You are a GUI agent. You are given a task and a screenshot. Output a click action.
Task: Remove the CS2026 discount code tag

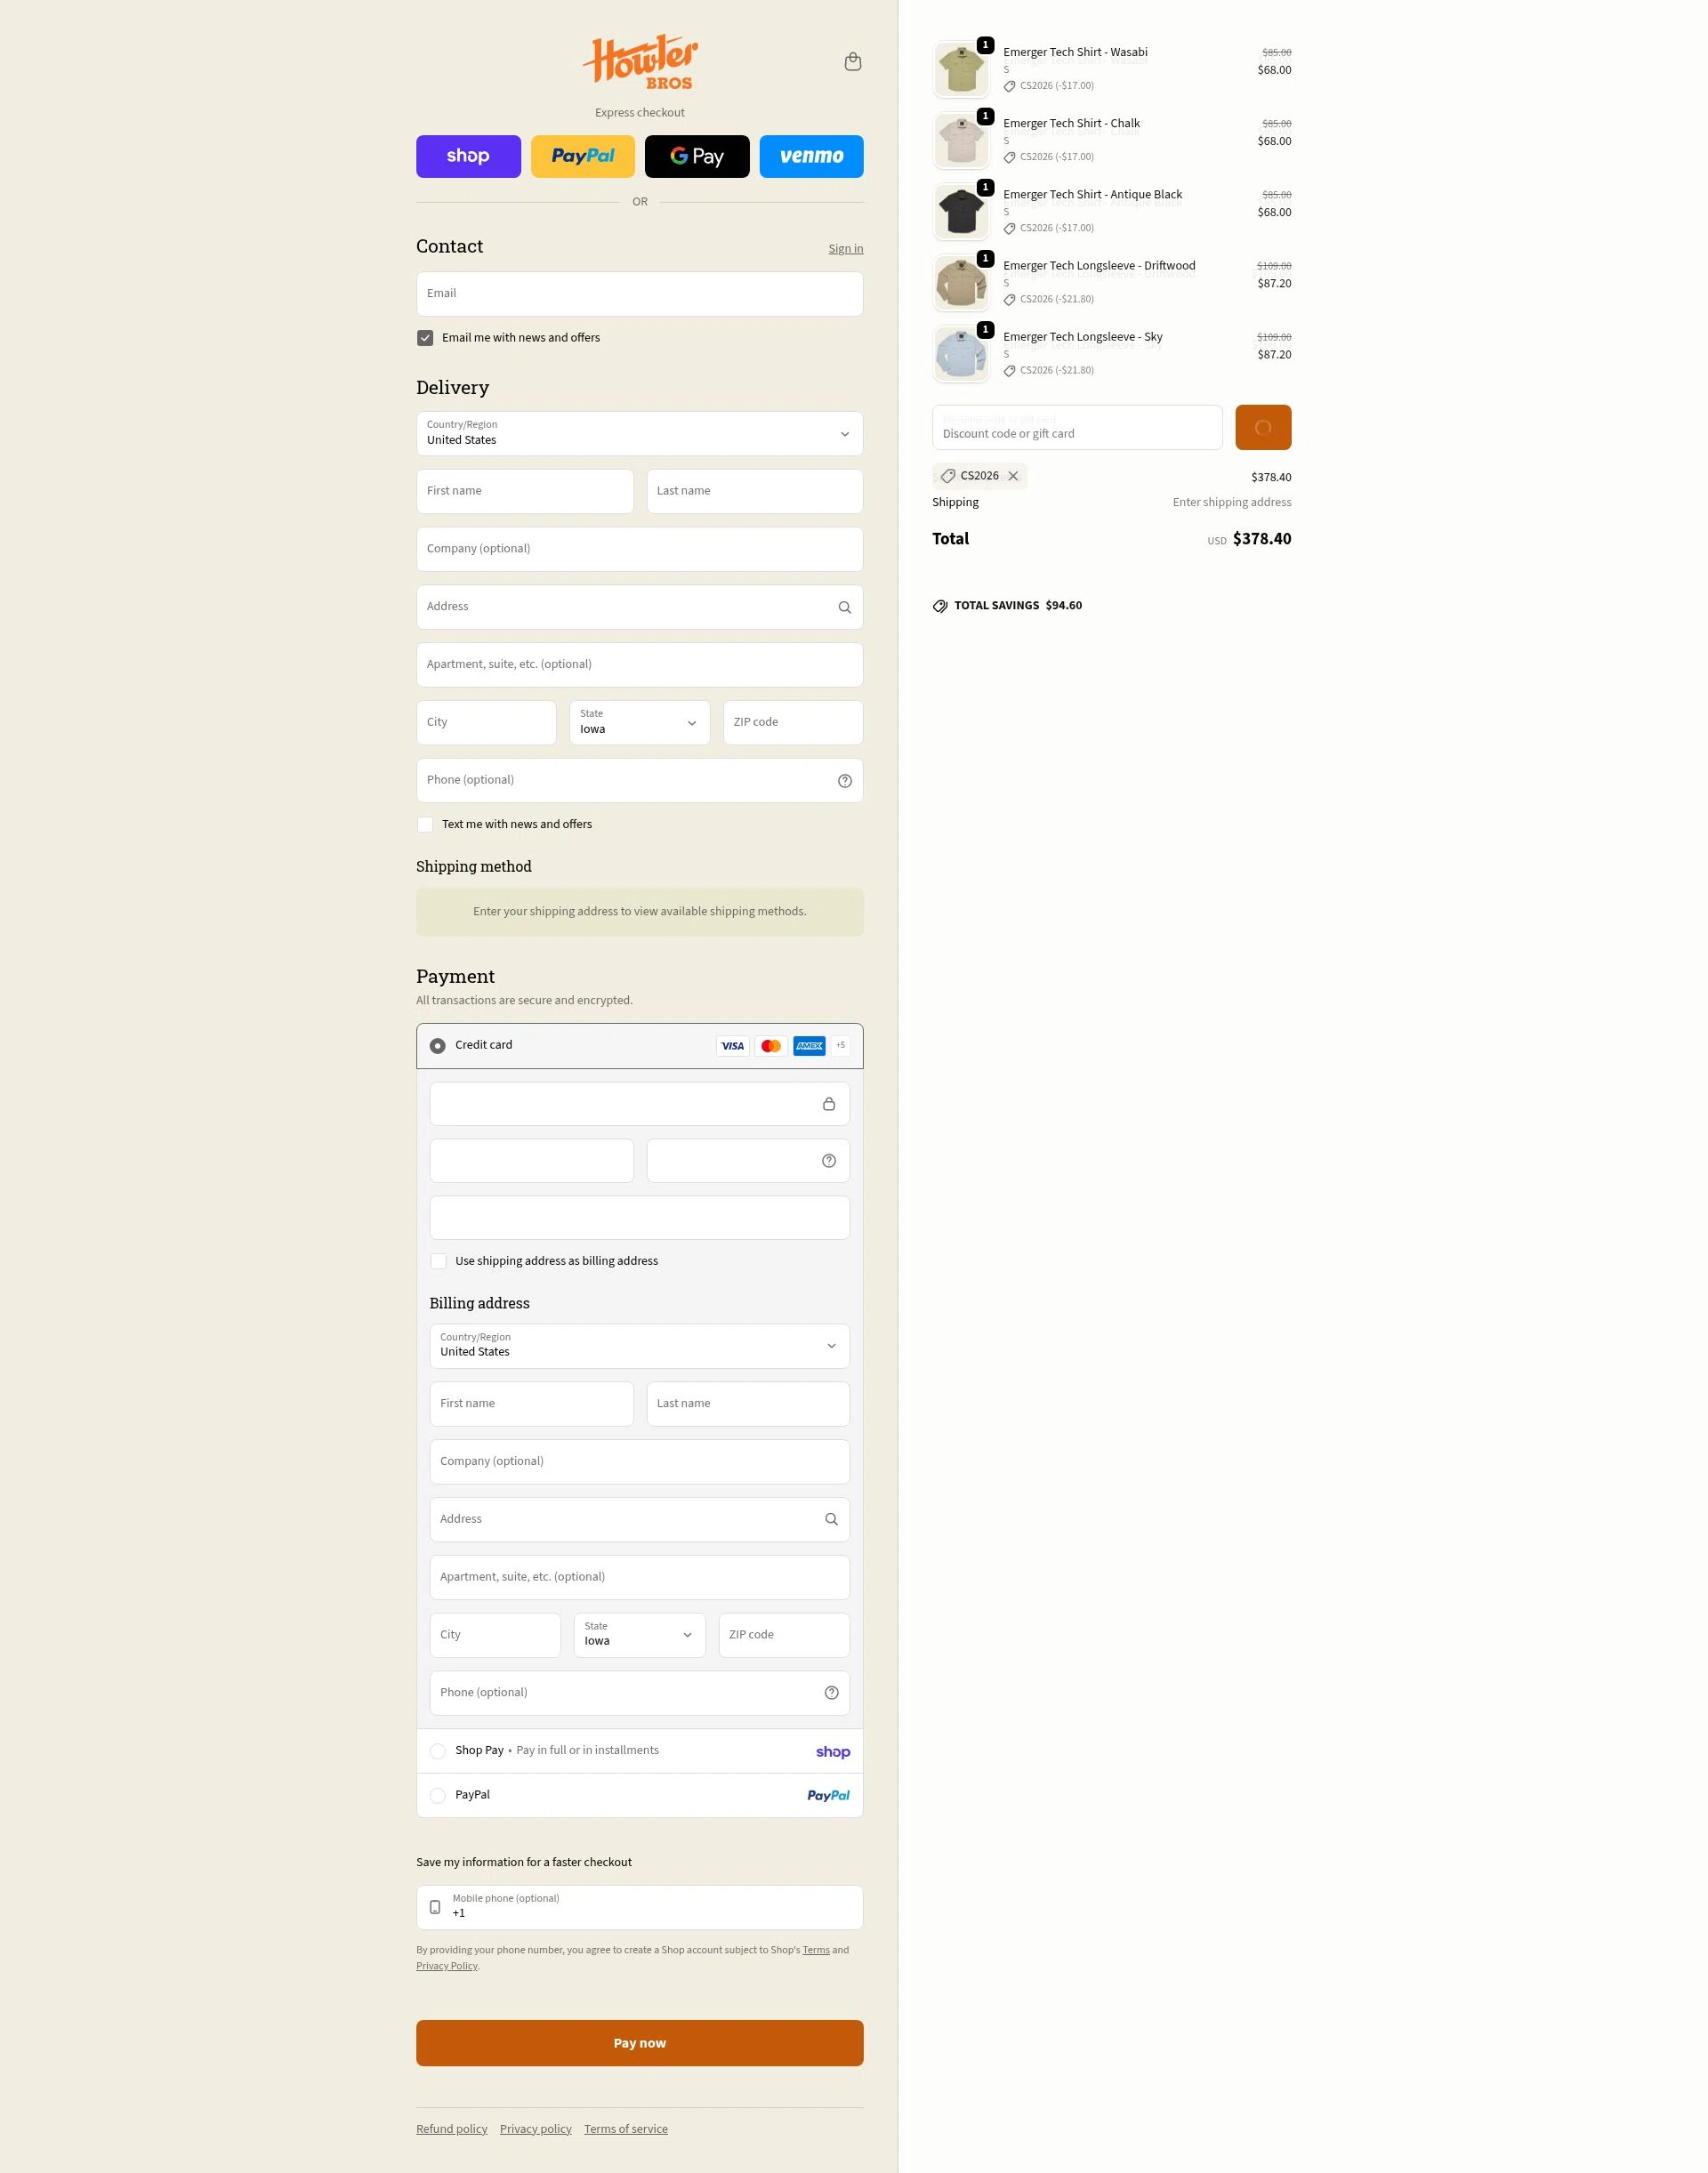[1013, 476]
